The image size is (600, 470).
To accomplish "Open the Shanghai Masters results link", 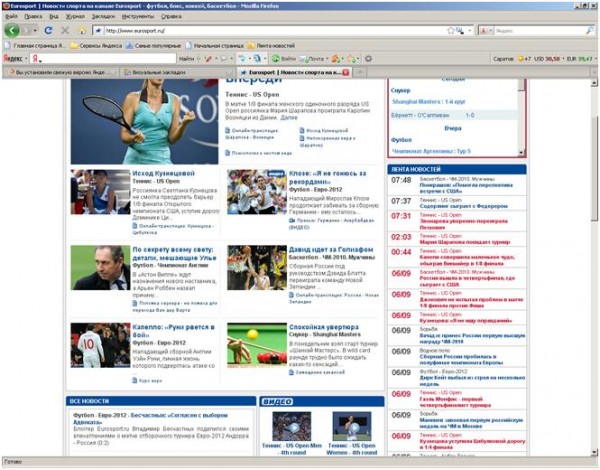I will tap(429, 102).
